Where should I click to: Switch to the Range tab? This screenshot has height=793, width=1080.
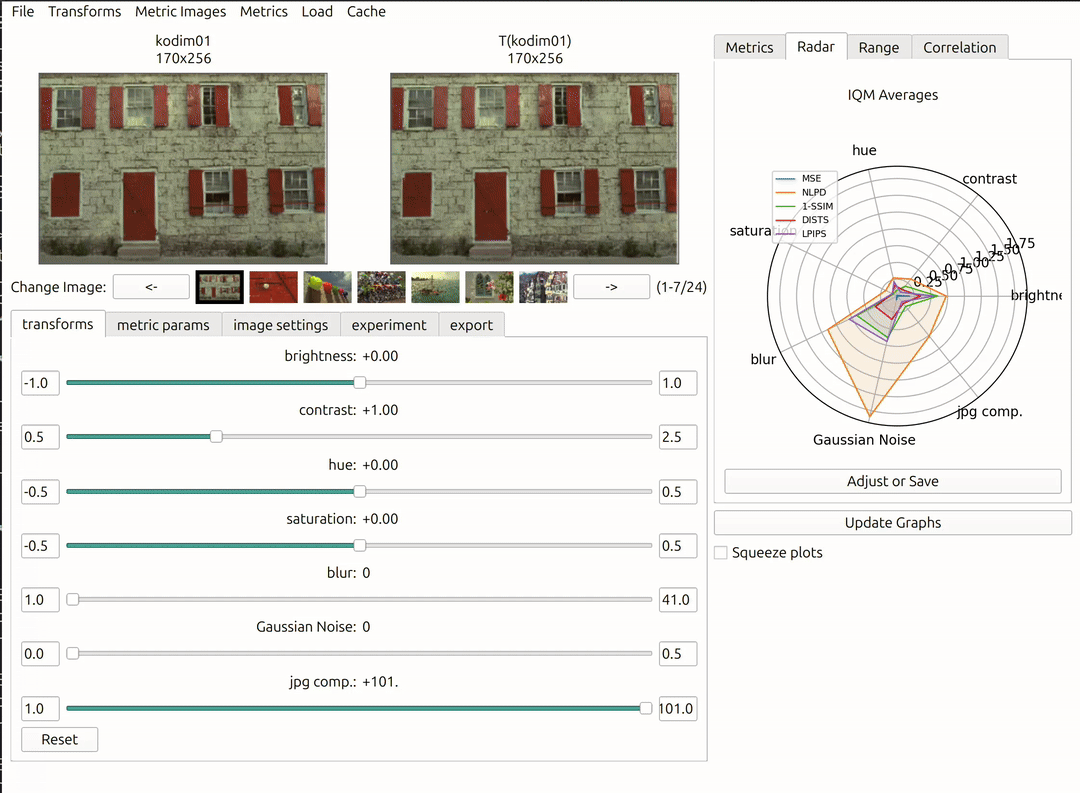point(879,48)
